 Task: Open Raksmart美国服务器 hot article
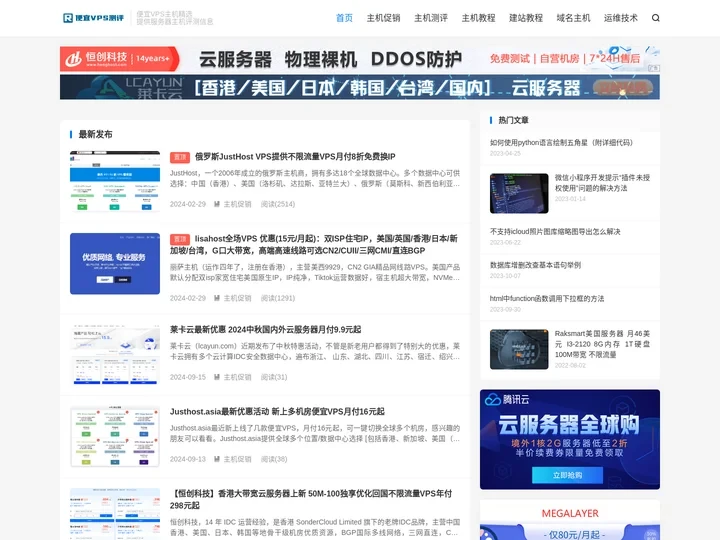(x=602, y=344)
